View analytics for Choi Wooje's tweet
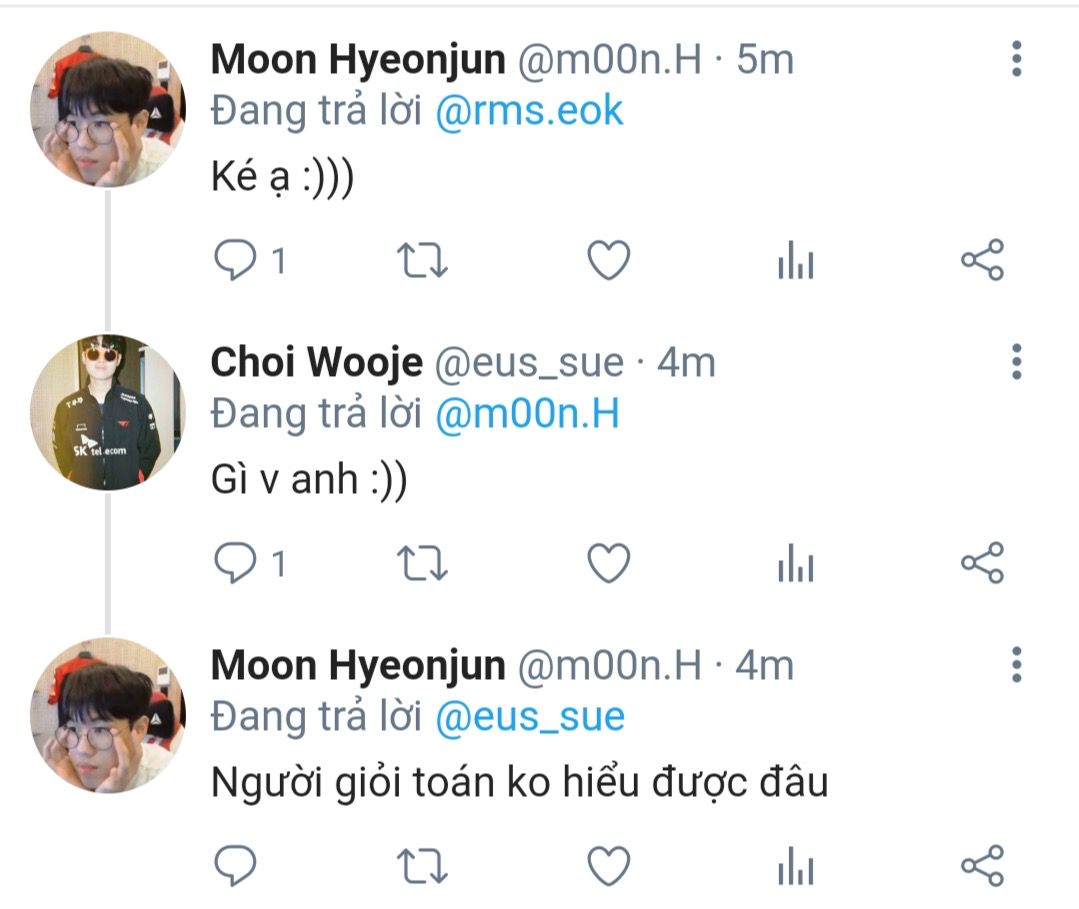The height and width of the screenshot is (909, 1079). (795, 563)
